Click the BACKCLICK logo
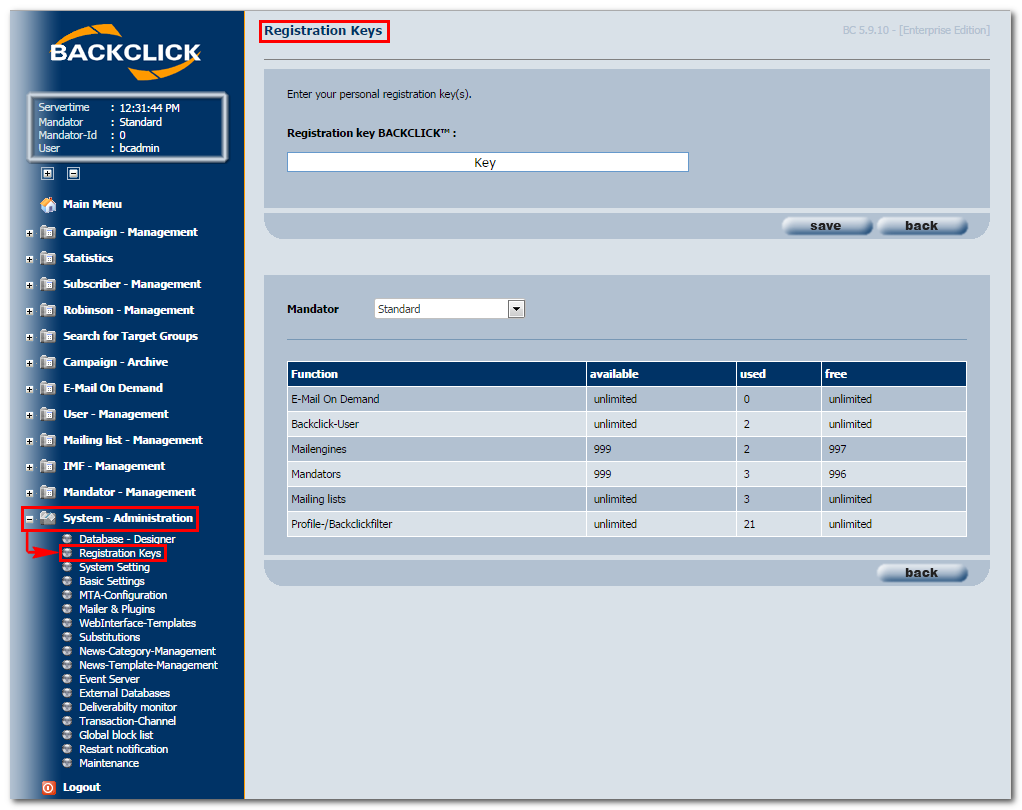The image size is (1022, 810). pyautogui.click(x=126, y=52)
